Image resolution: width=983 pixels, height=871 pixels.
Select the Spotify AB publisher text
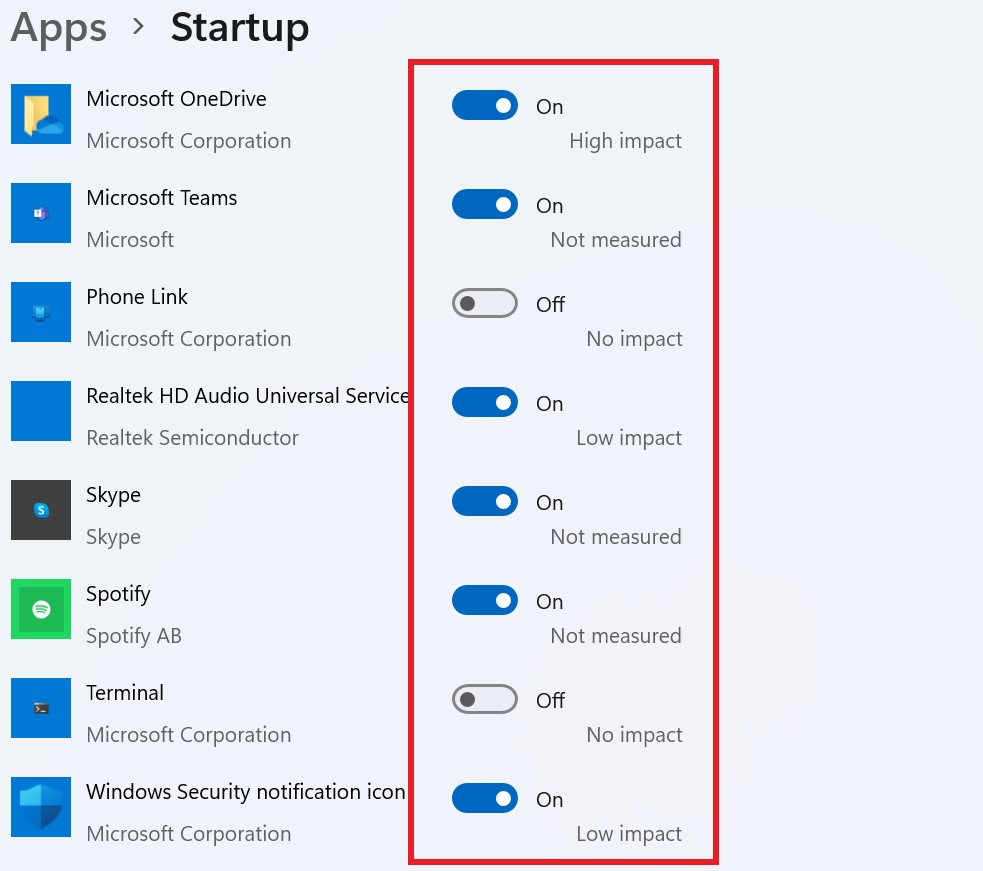(133, 636)
